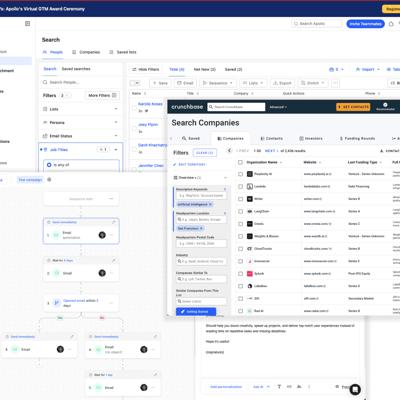Viewport: 400px width, 400px height.
Task: Click the Getting Started button
Action: [x=196, y=312]
